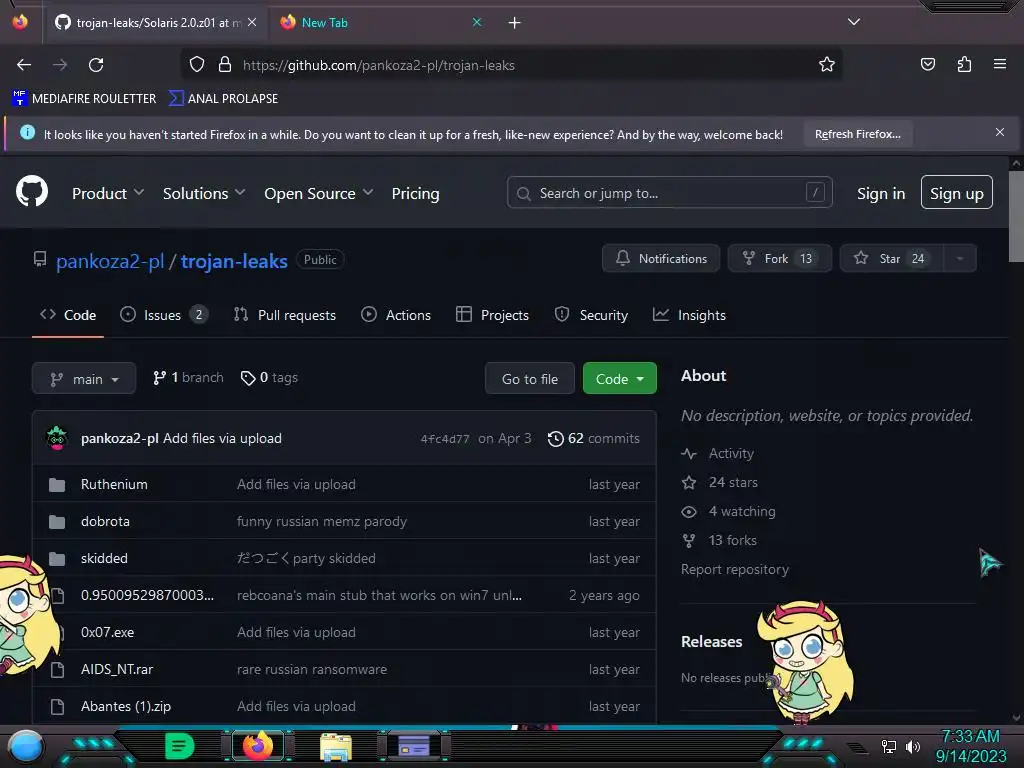This screenshot has height=768, width=1024.
Task: Open the Pricing page
Action: coord(415,193)
